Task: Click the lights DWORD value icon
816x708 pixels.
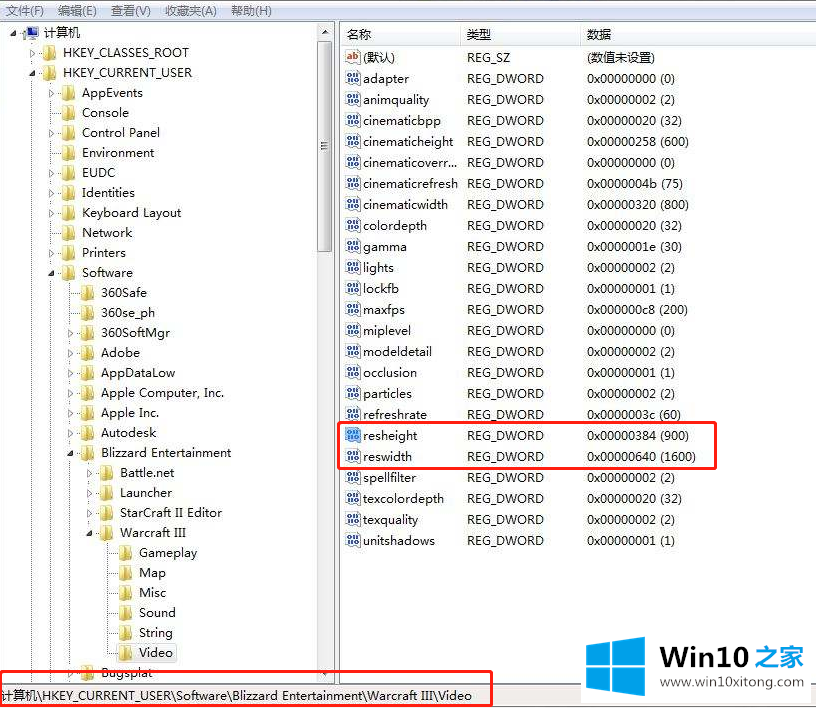Action: pyautogui.click(x=353, y=267)
